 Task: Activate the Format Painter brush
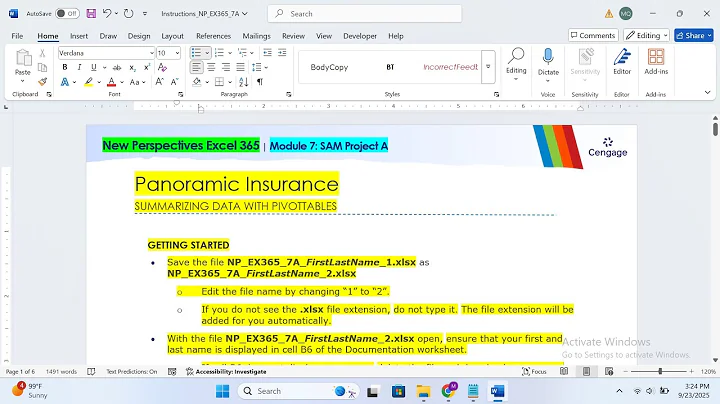pos(42,82)
